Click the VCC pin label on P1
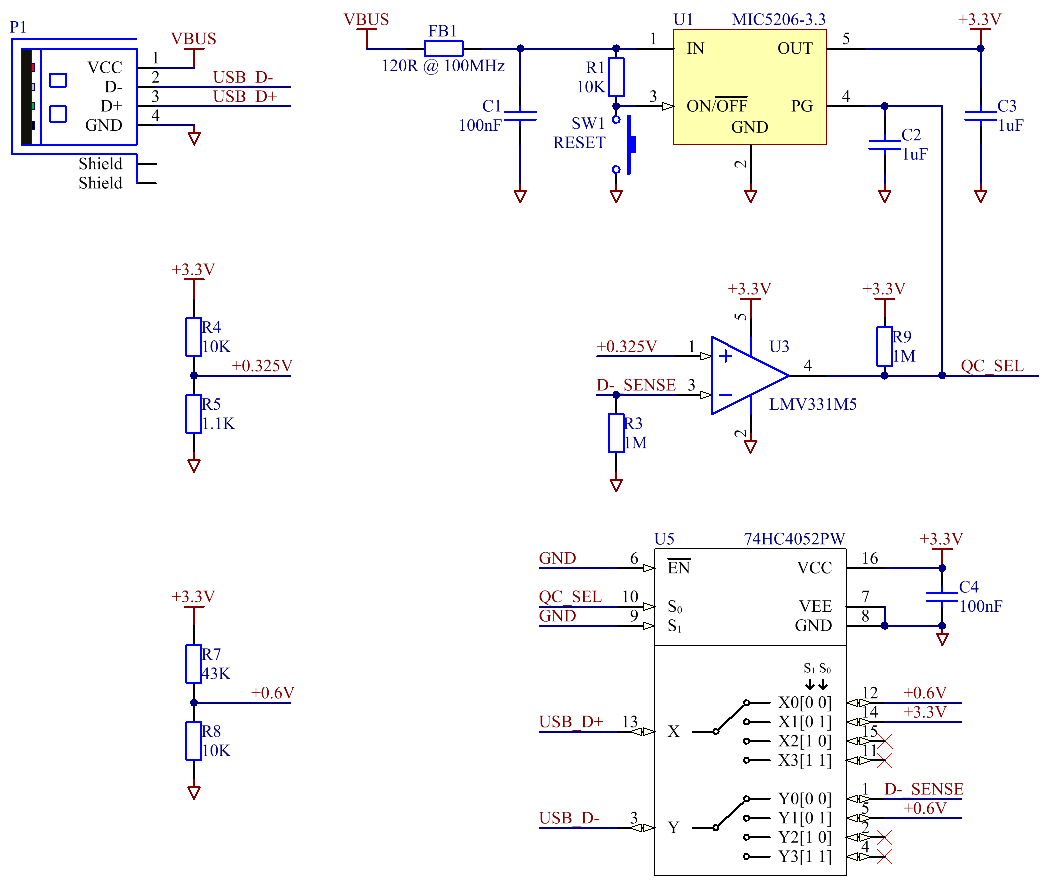 [105, 68]
